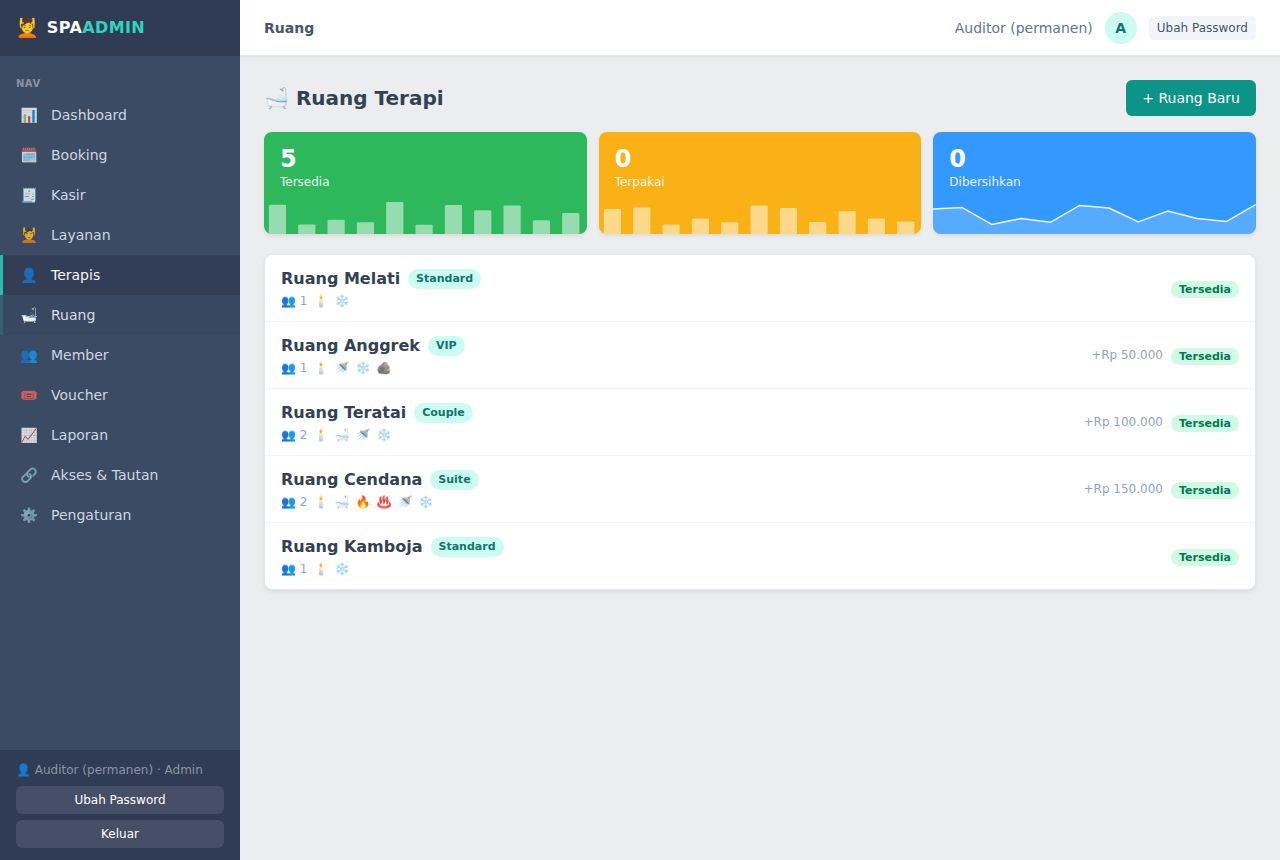Click the user avatar circle labeled A

pos(1120,28)
